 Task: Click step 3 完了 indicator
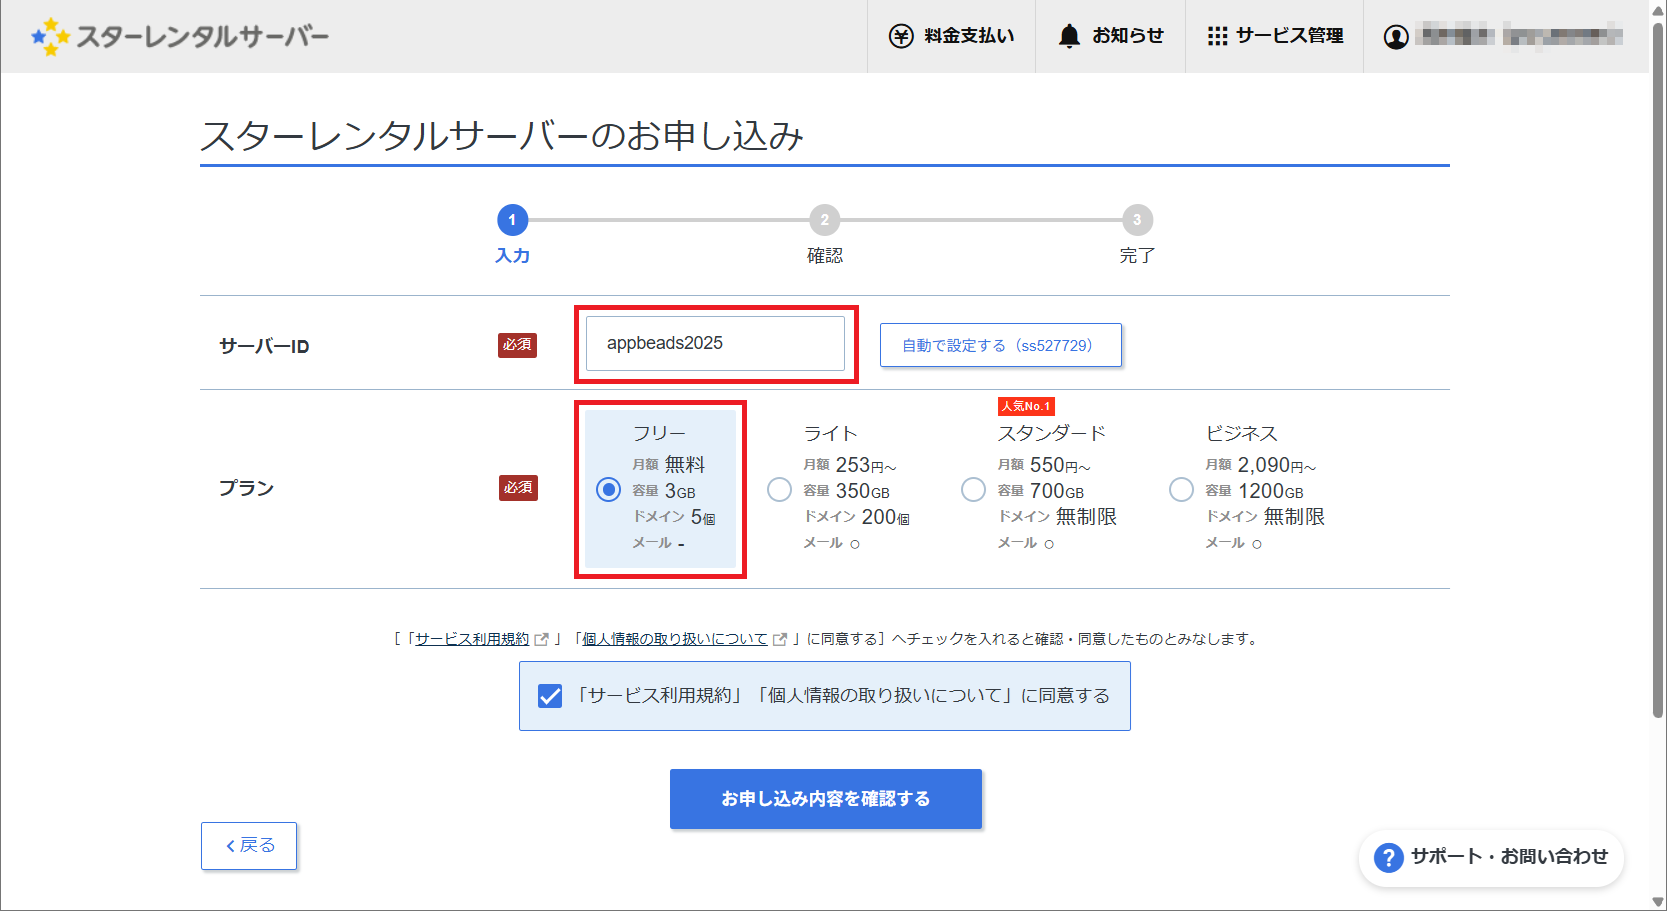[1137, 220]
